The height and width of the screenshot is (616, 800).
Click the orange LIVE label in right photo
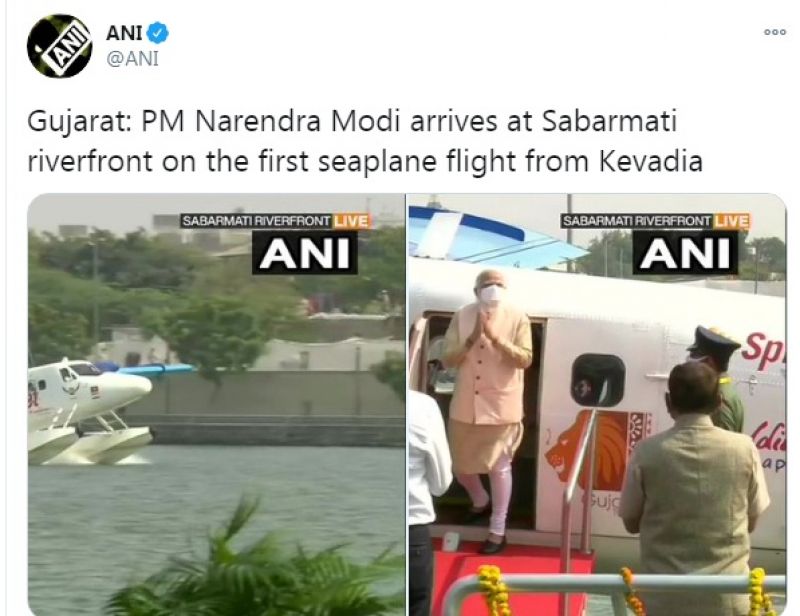(x=731, y=221)
